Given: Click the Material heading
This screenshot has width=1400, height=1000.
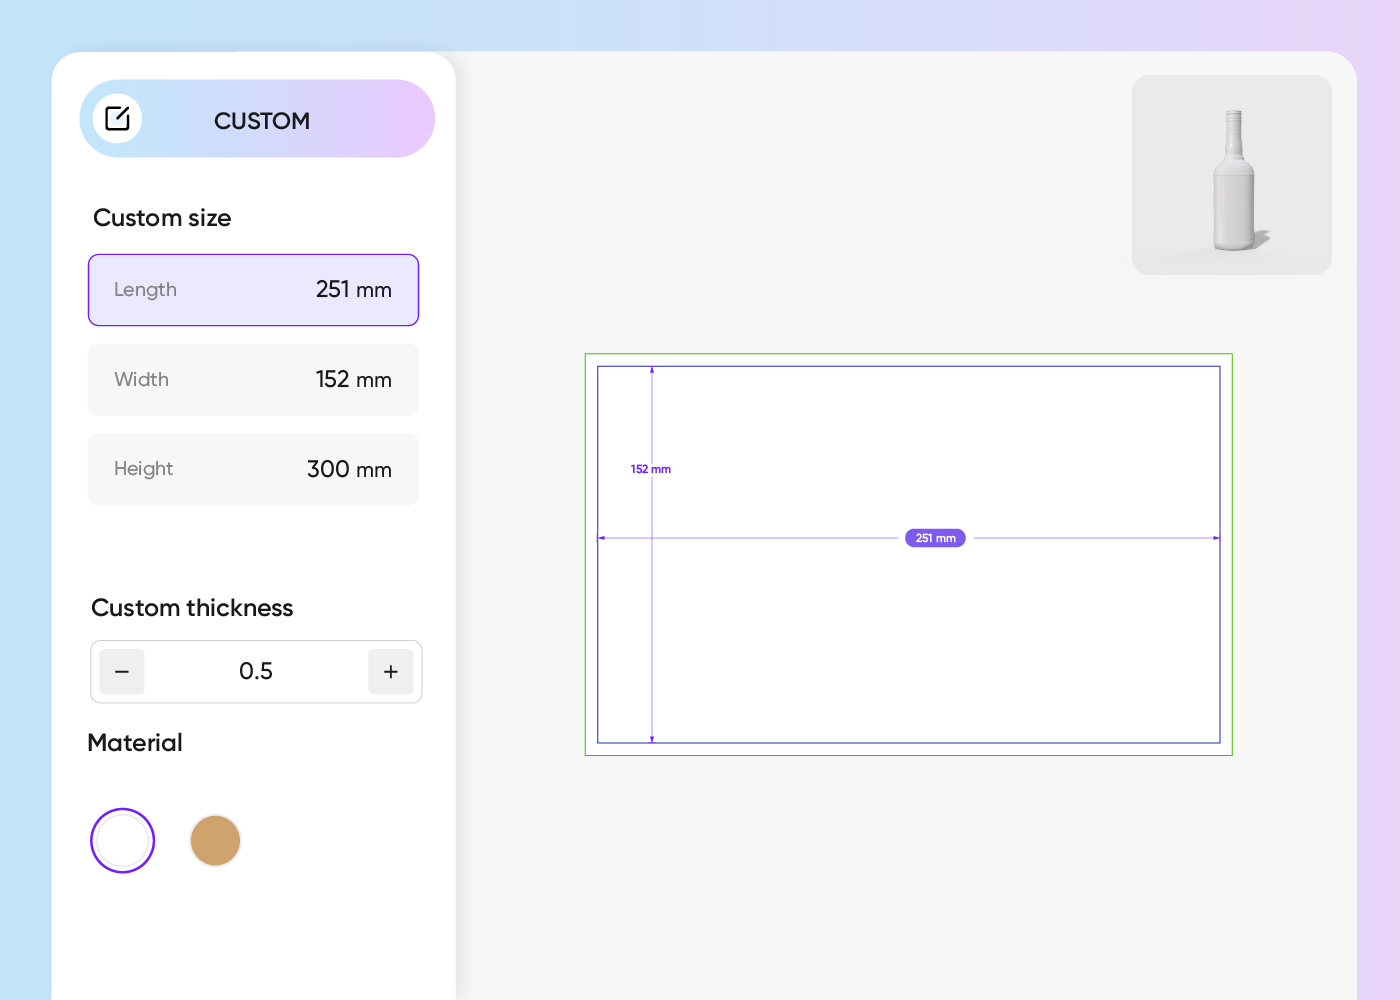Looking at the screenshot, I should (x=135, y=743).
